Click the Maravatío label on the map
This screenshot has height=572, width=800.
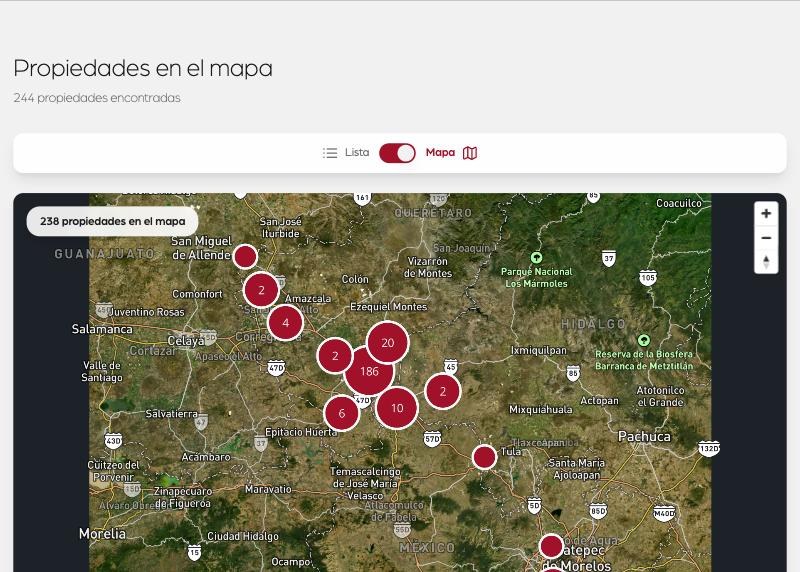(x=268, y=489)
